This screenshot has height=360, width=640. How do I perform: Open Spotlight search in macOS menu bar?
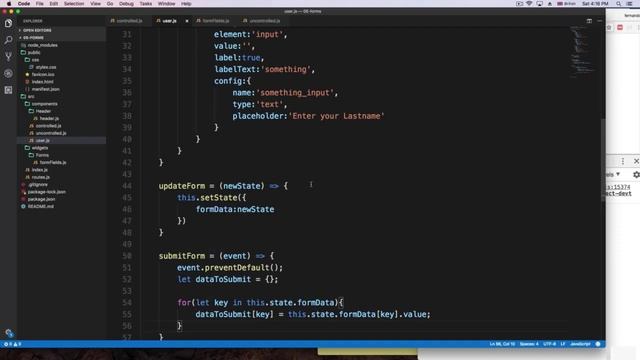pyautogui.click(x=618, y=4)
